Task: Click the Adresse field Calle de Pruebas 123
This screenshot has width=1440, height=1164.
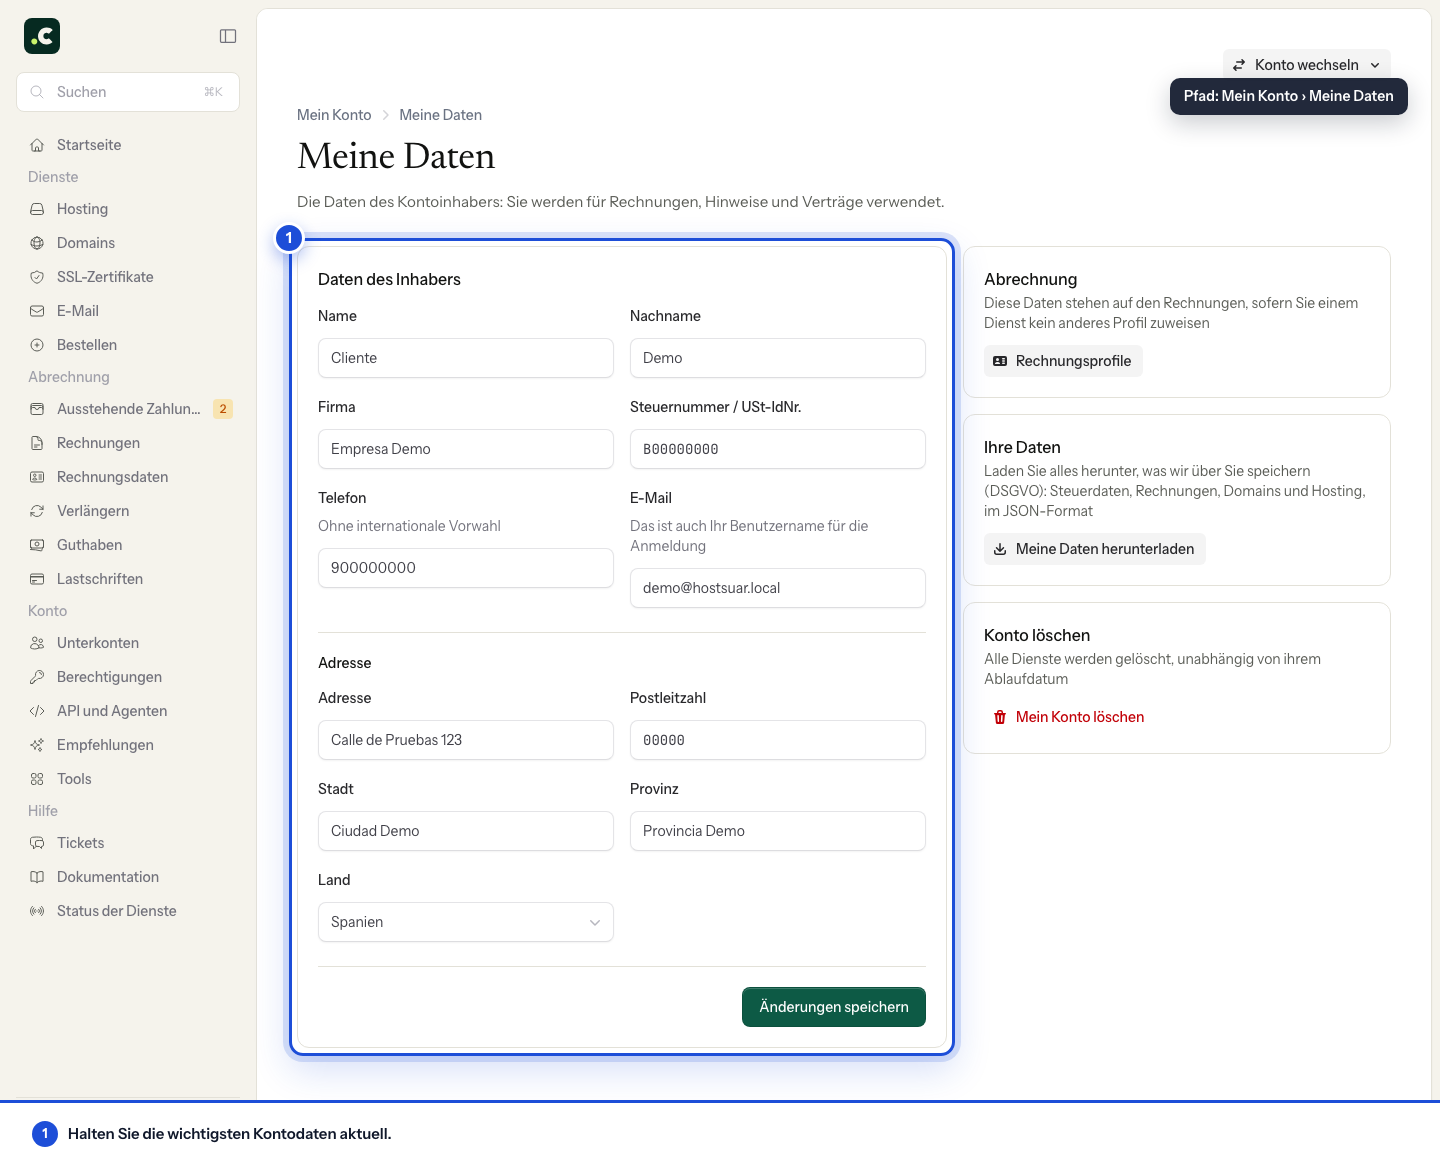Action: pos(466,740)
